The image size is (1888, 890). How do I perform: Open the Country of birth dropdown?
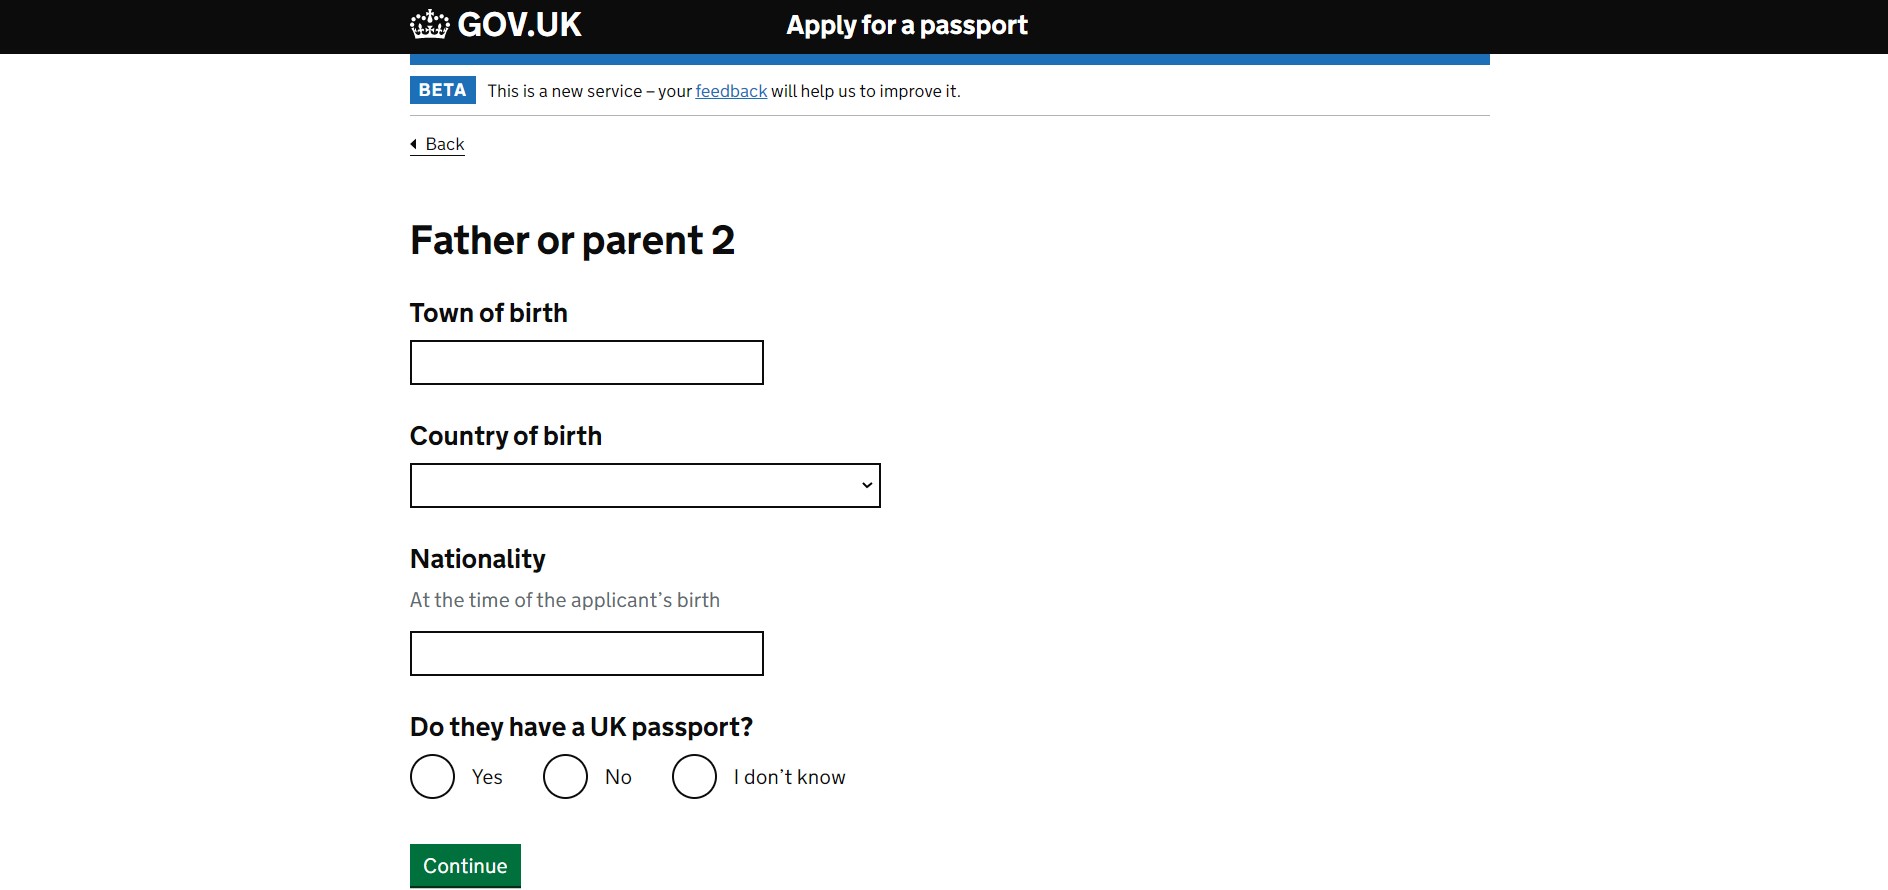(644, 485)
